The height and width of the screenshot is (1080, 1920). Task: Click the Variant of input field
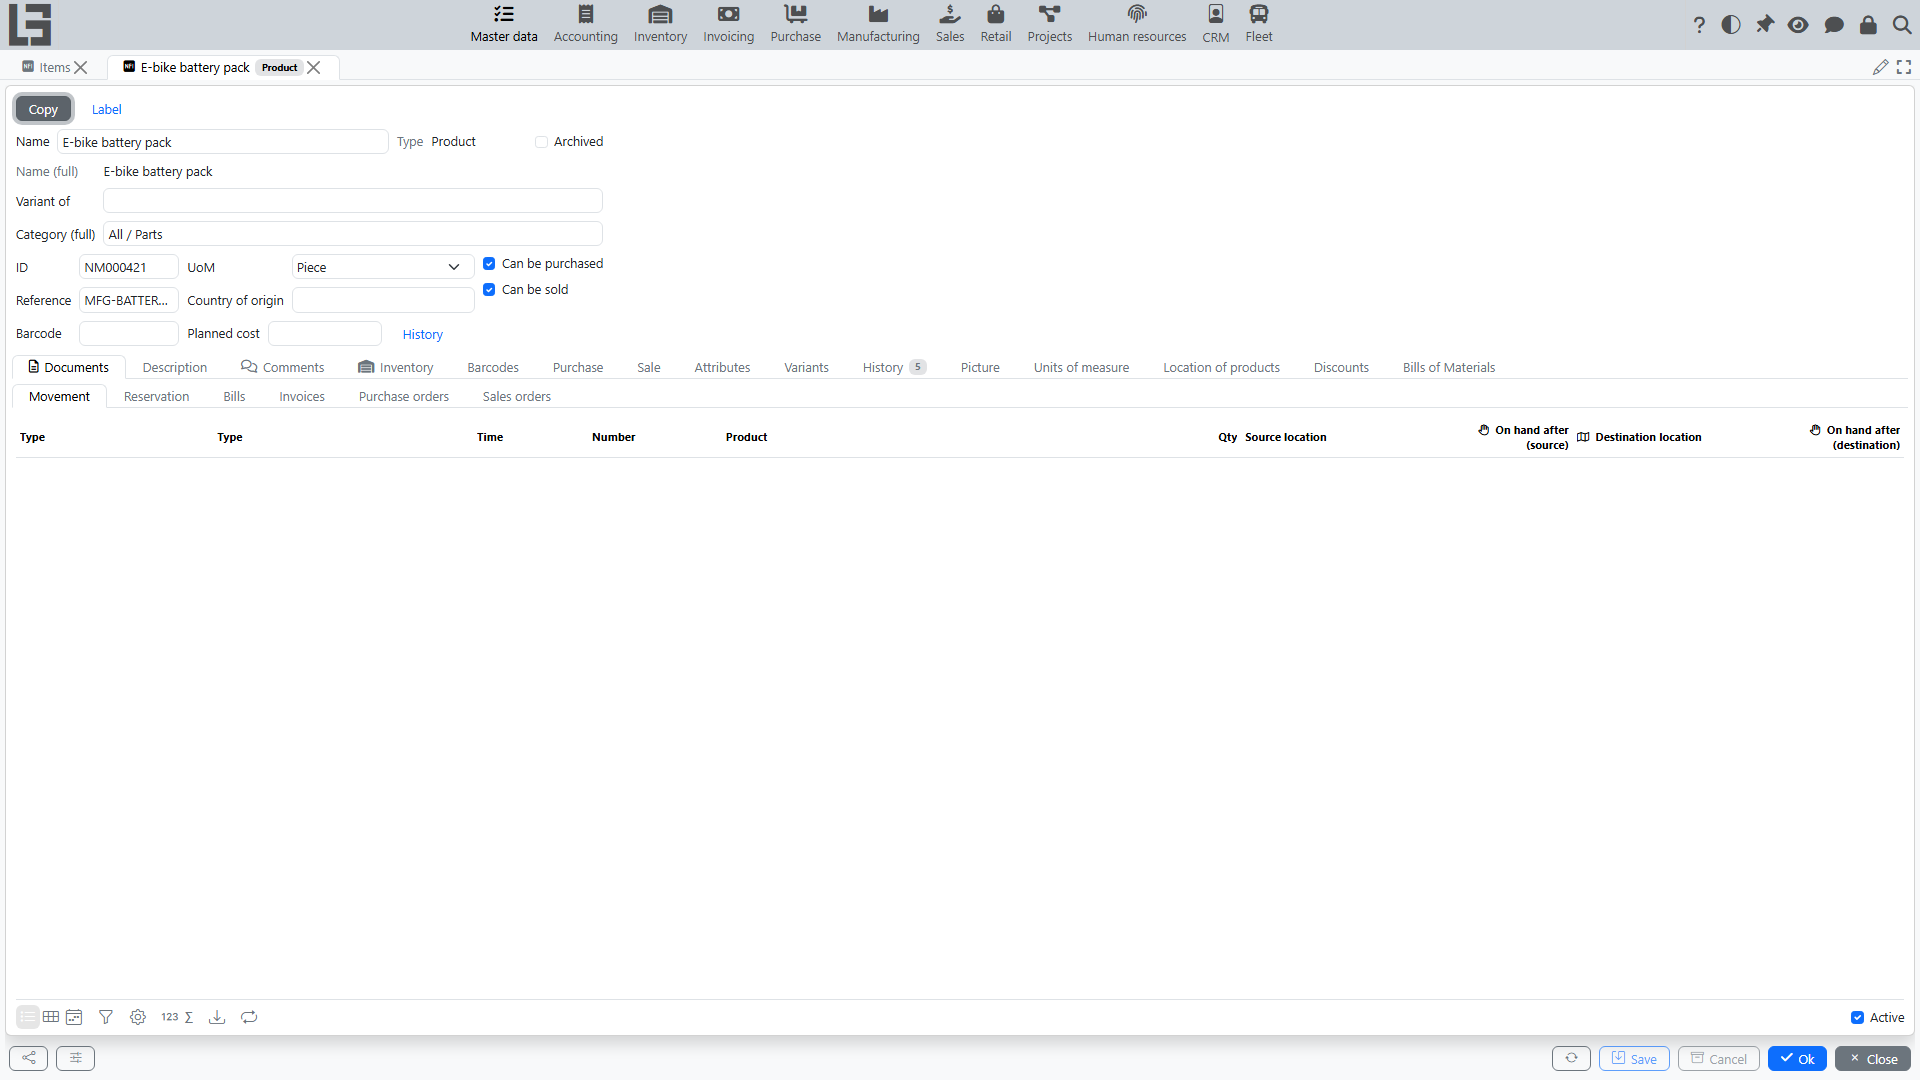(x=352, y=201)
